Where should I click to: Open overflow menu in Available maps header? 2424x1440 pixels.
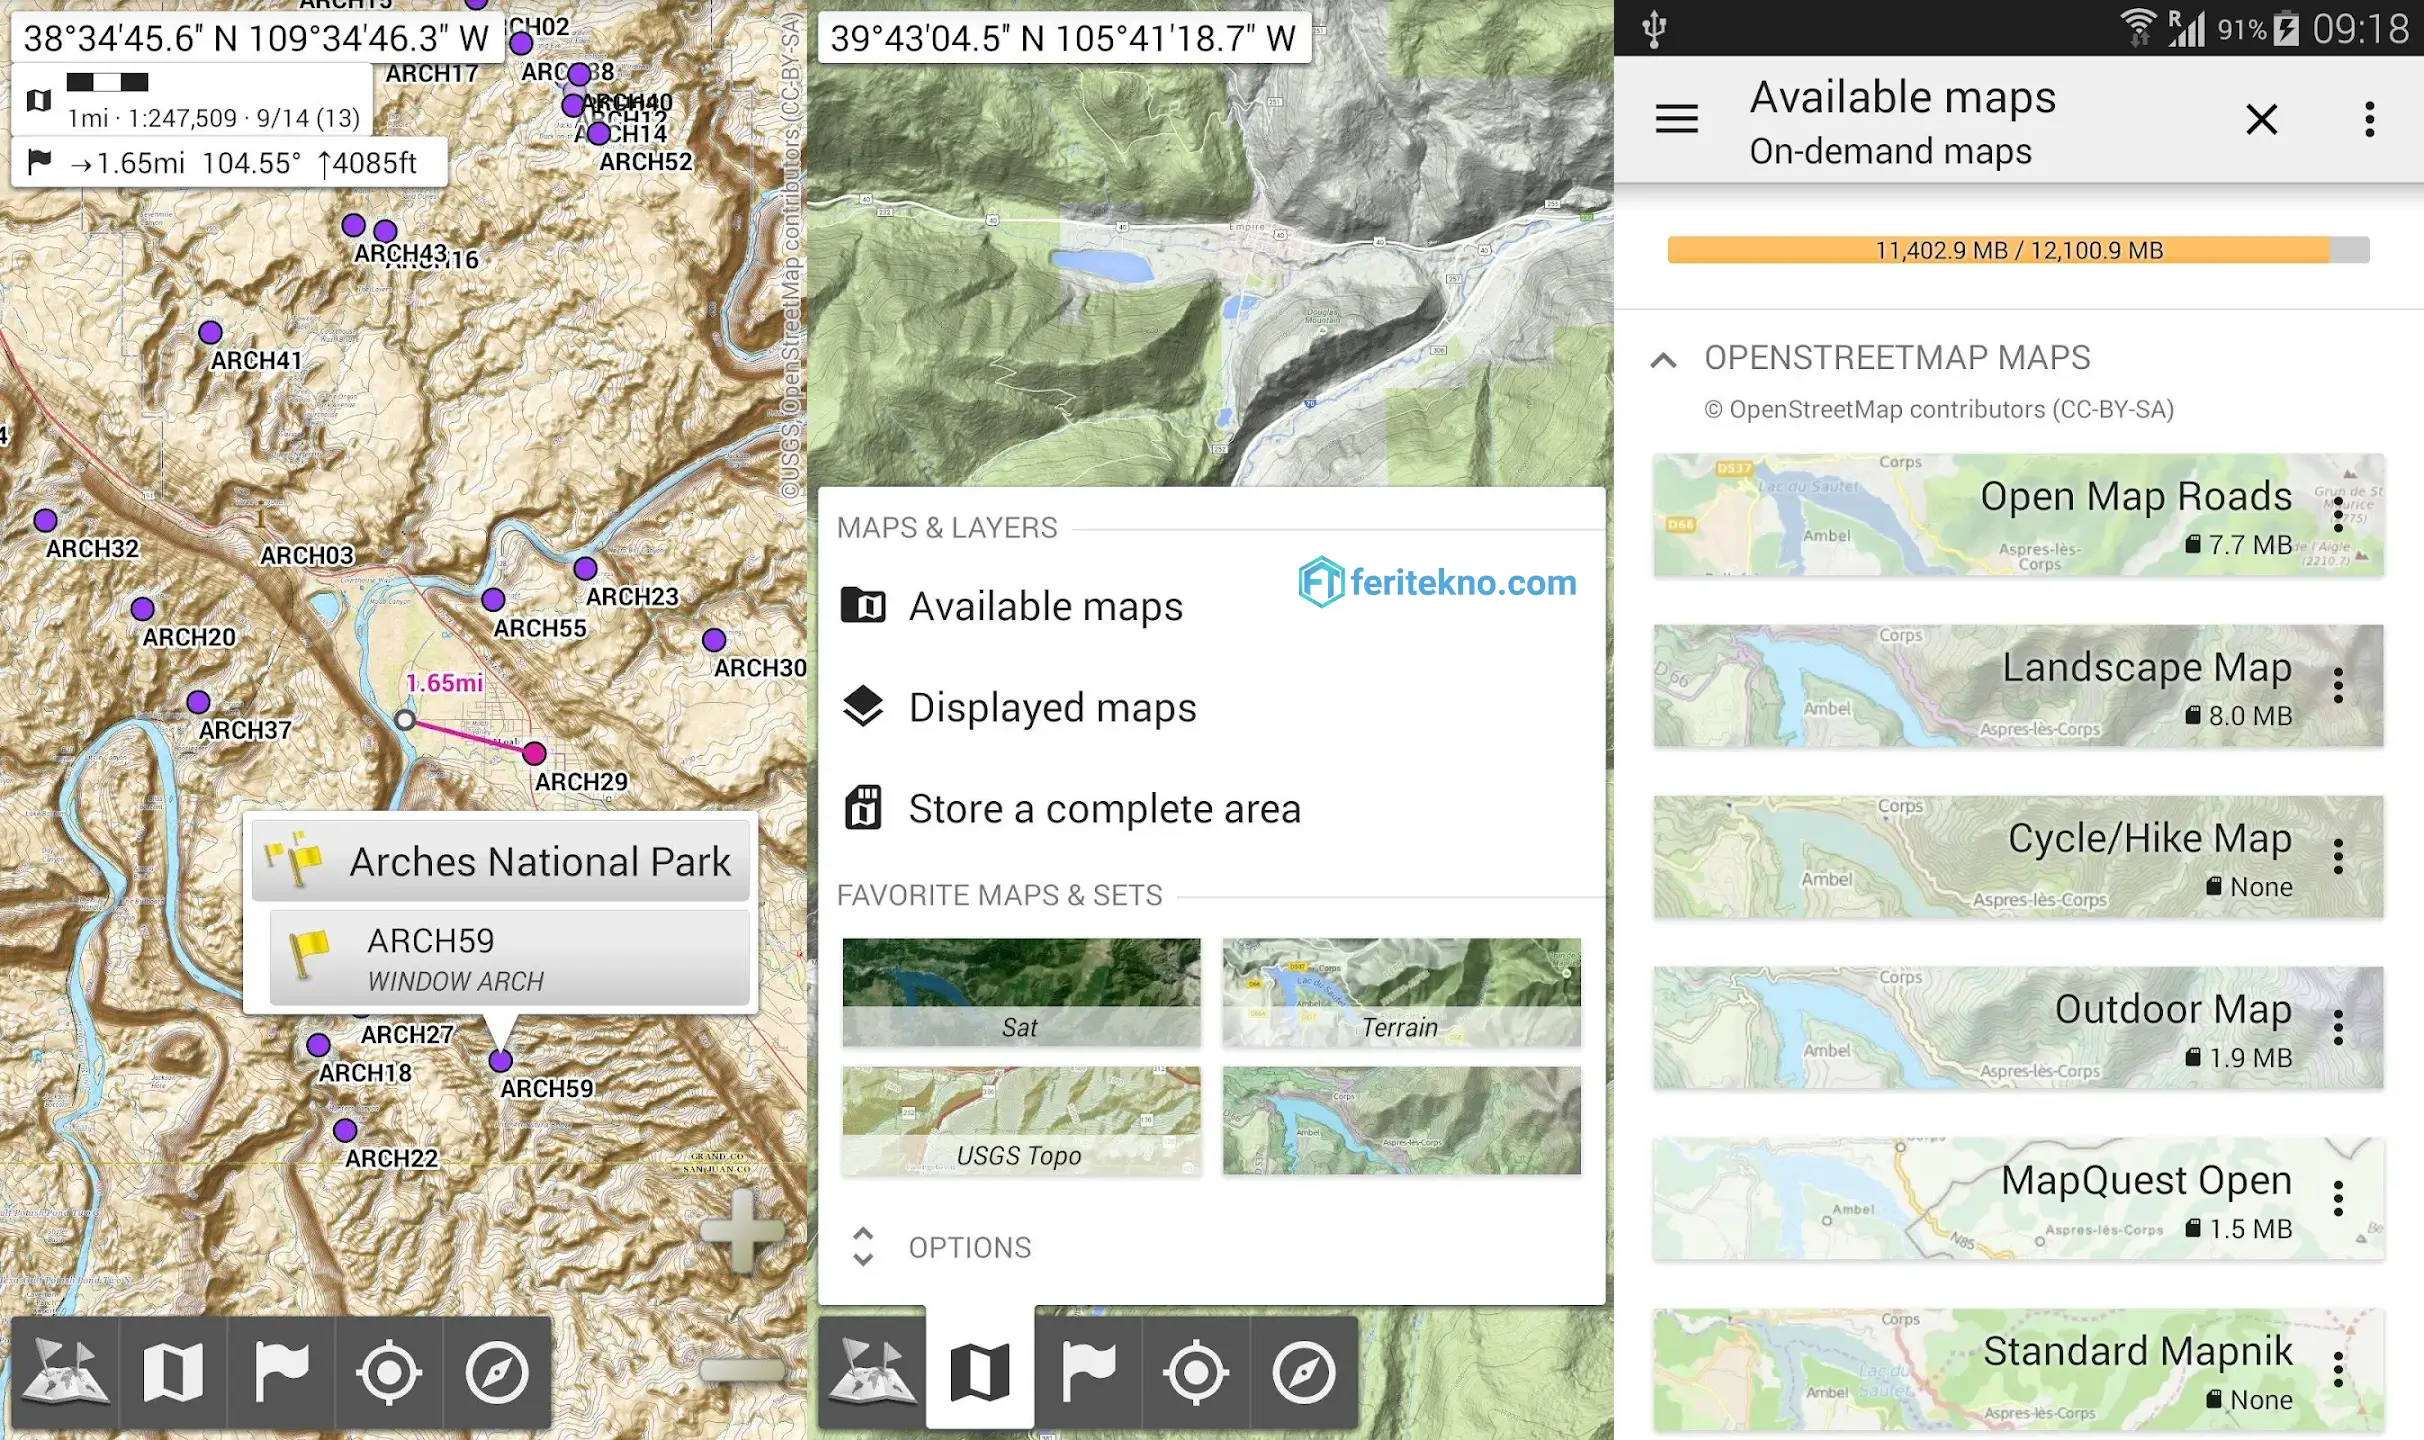pyautogui.click(x=2369, y=119)
